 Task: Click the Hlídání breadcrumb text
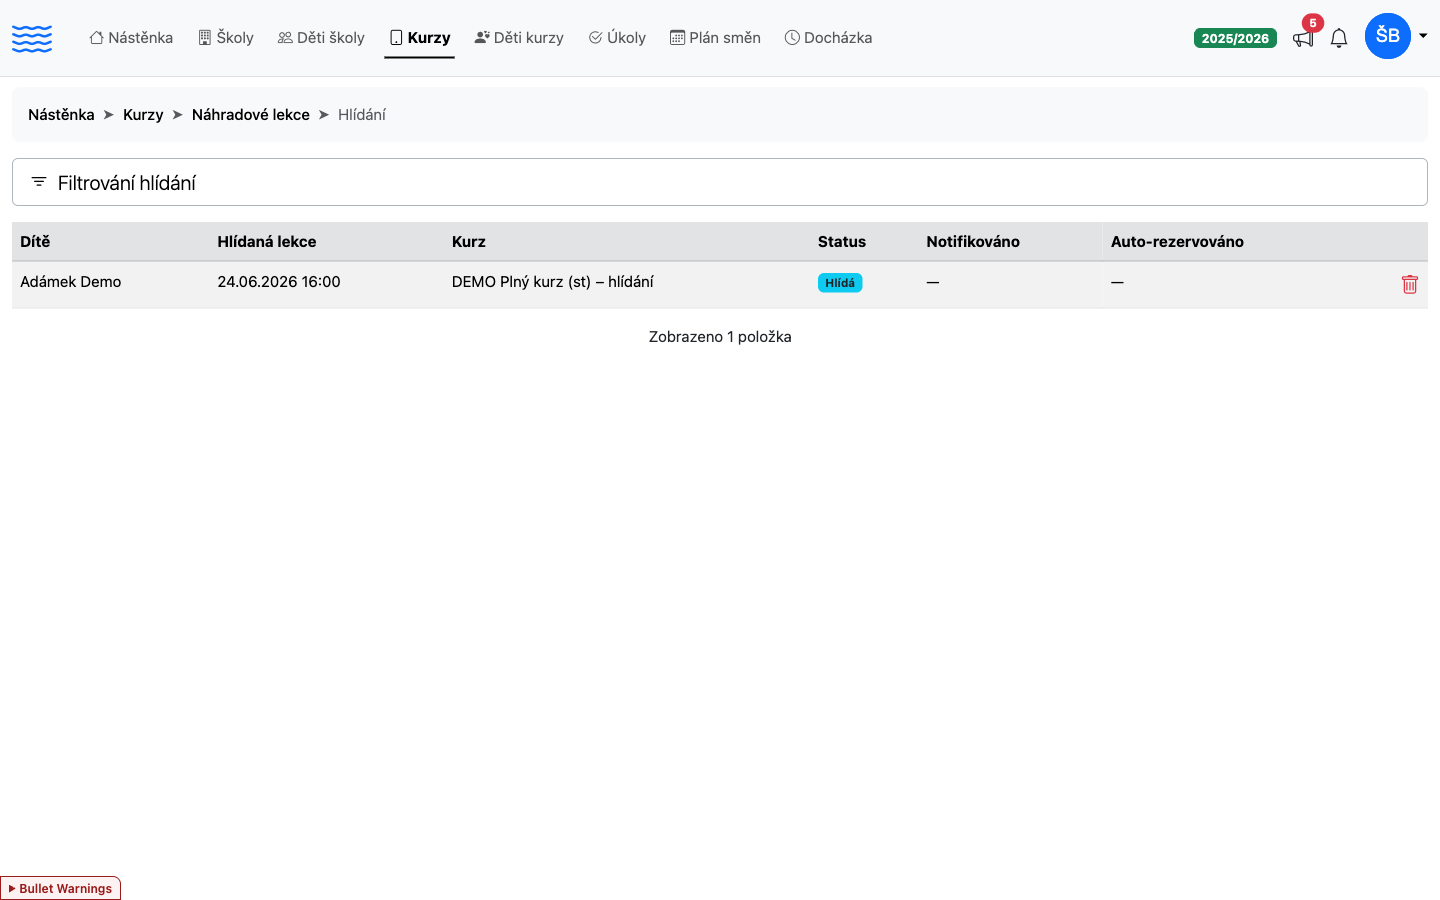click(362, 115)
